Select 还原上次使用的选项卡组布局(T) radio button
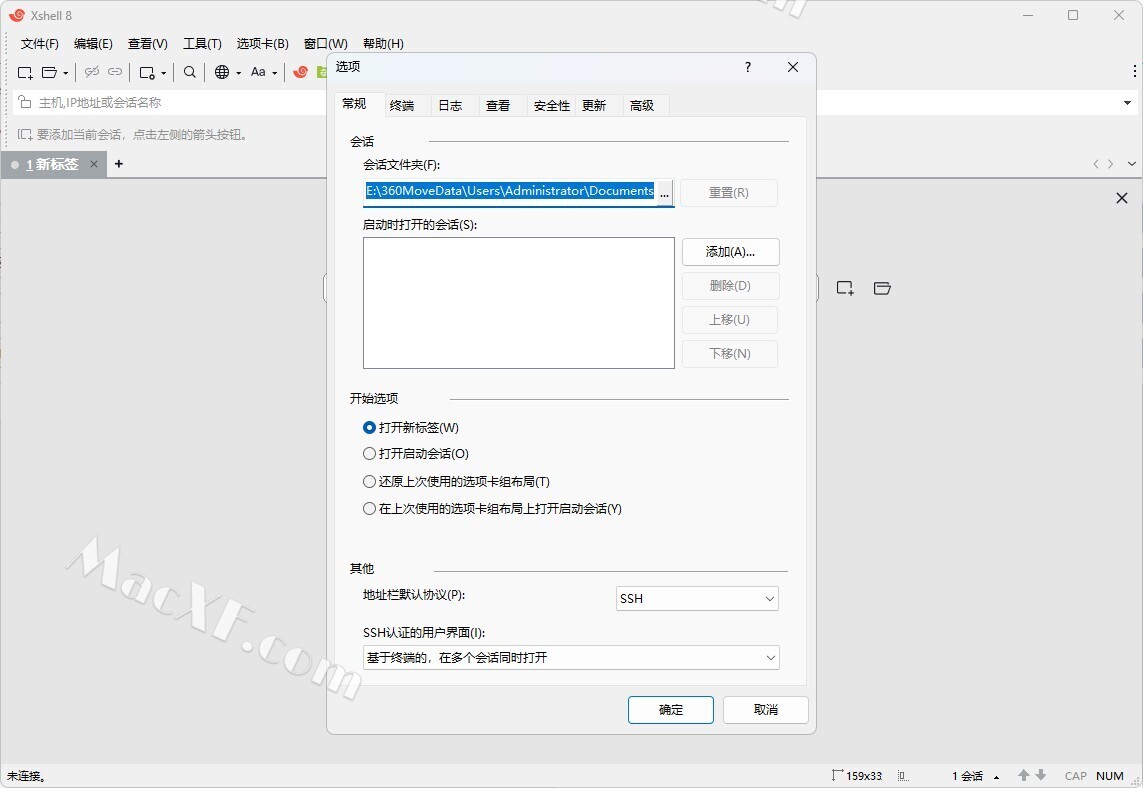 point(370,482)
